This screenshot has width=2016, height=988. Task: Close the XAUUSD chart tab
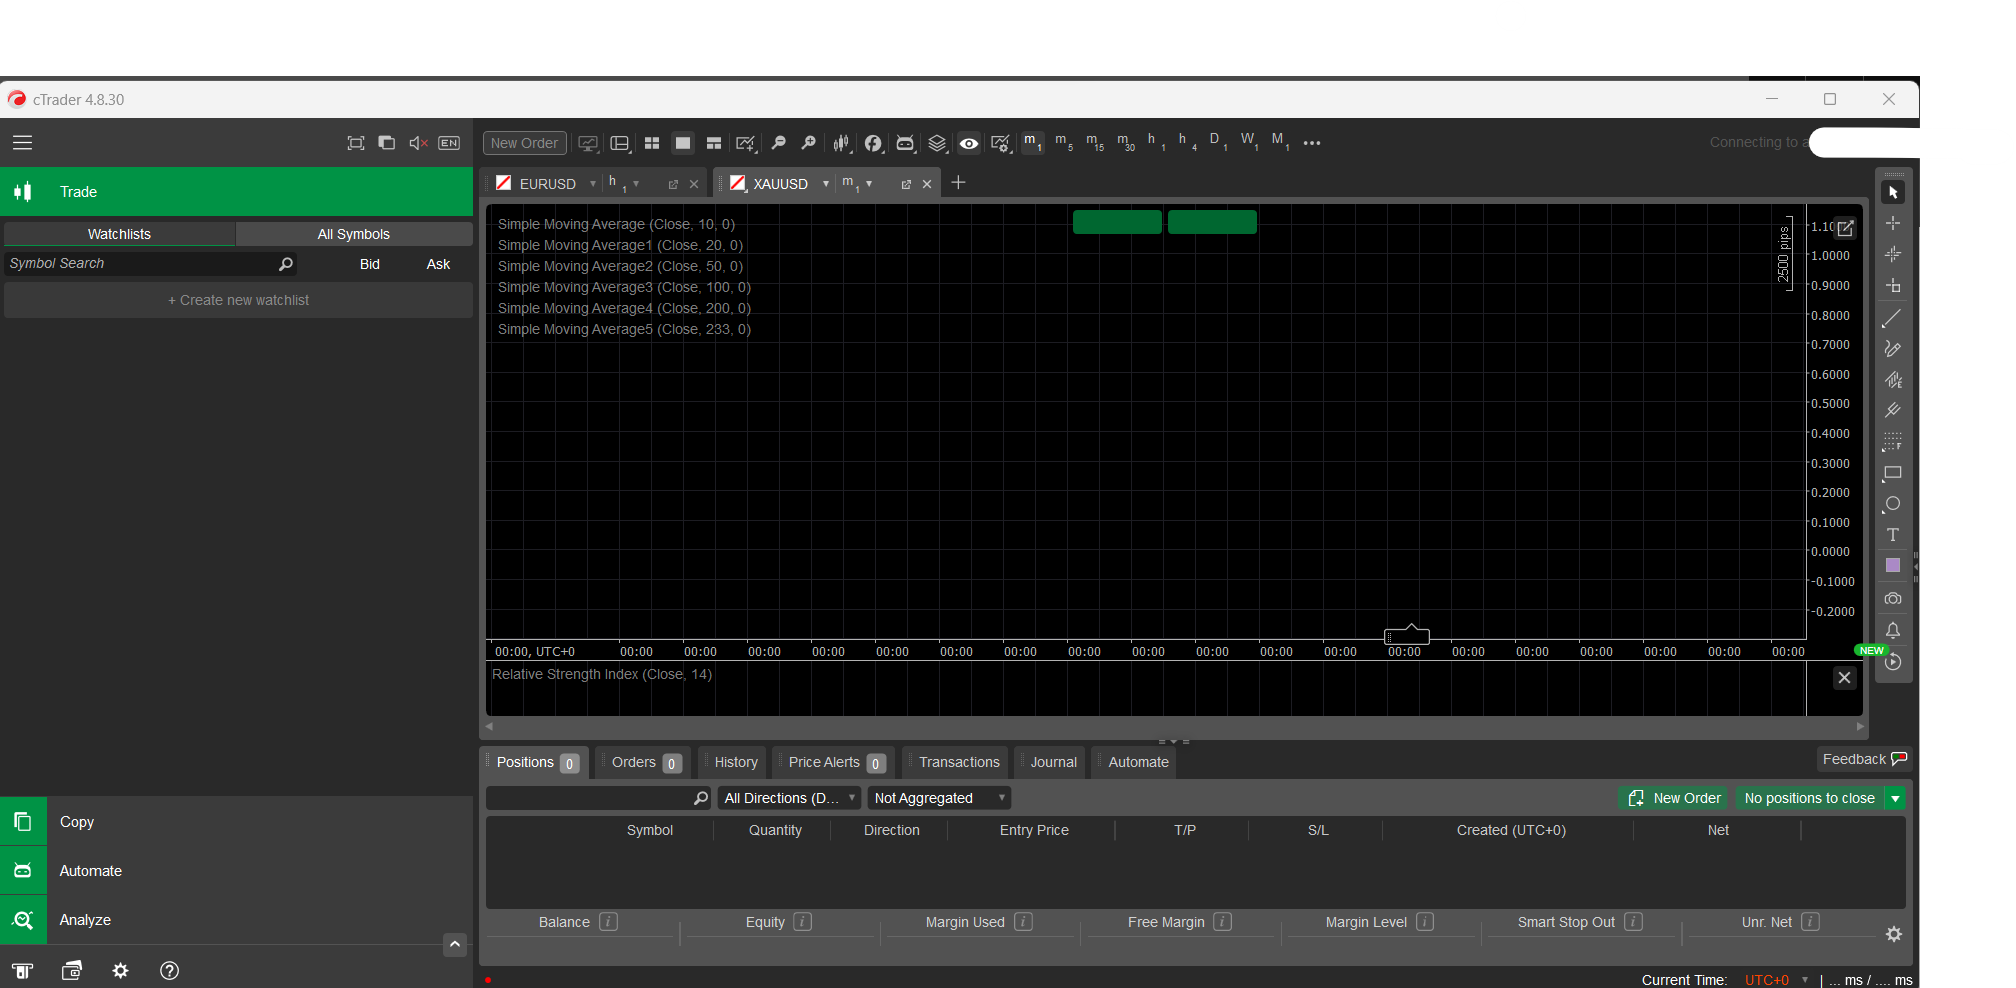click(927, 184)
